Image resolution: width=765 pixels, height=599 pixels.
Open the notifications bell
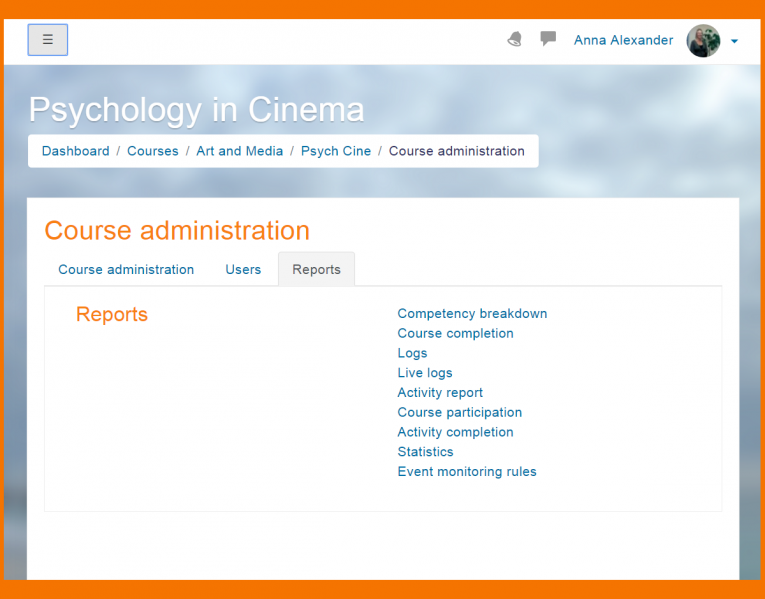(515, 39)
